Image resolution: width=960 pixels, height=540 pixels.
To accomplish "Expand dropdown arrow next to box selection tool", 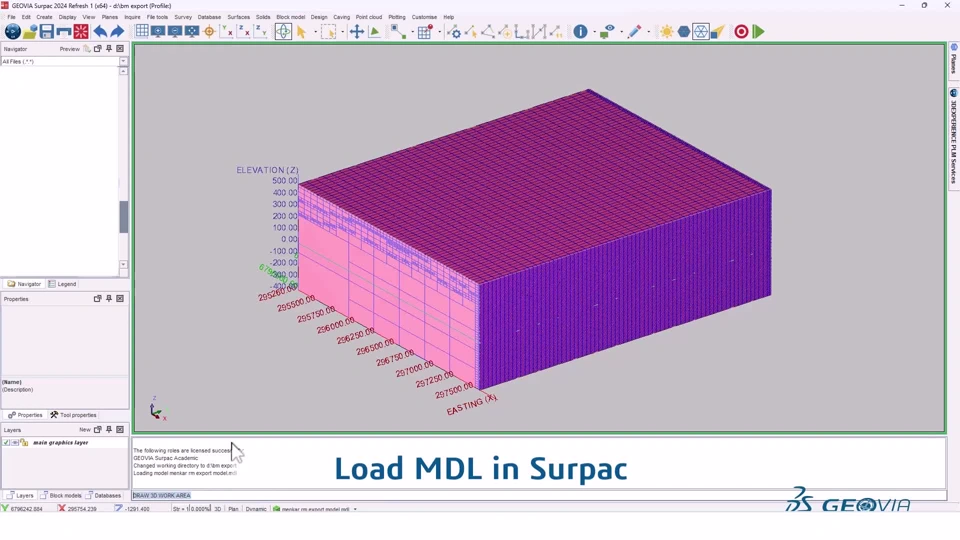I will pos(342,32).
